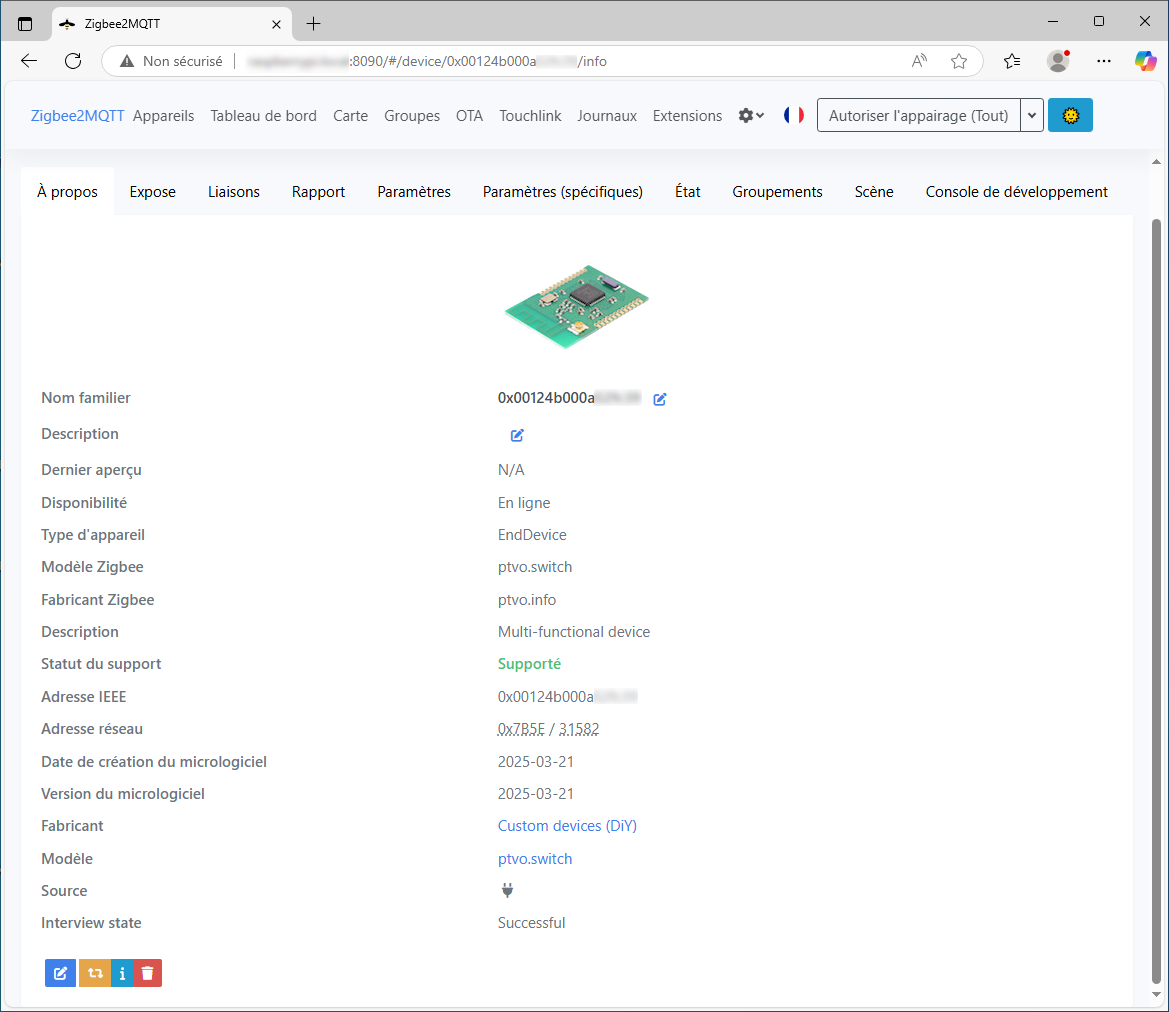Open the État tab

[687, 192]
